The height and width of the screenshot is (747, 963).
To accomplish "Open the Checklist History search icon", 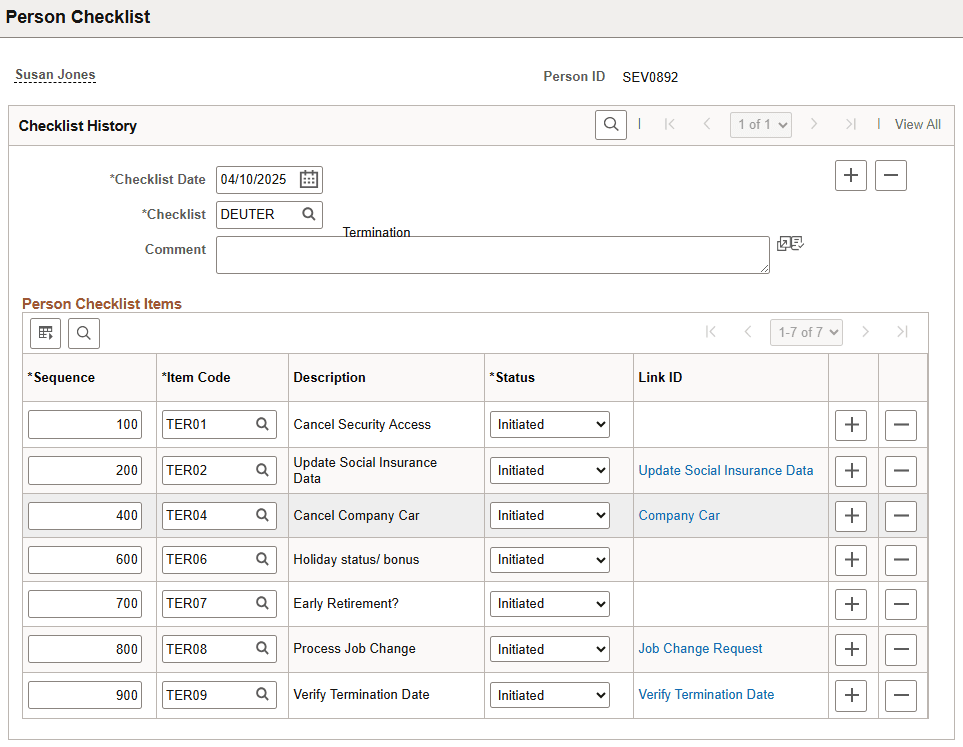I will (610, 124).
